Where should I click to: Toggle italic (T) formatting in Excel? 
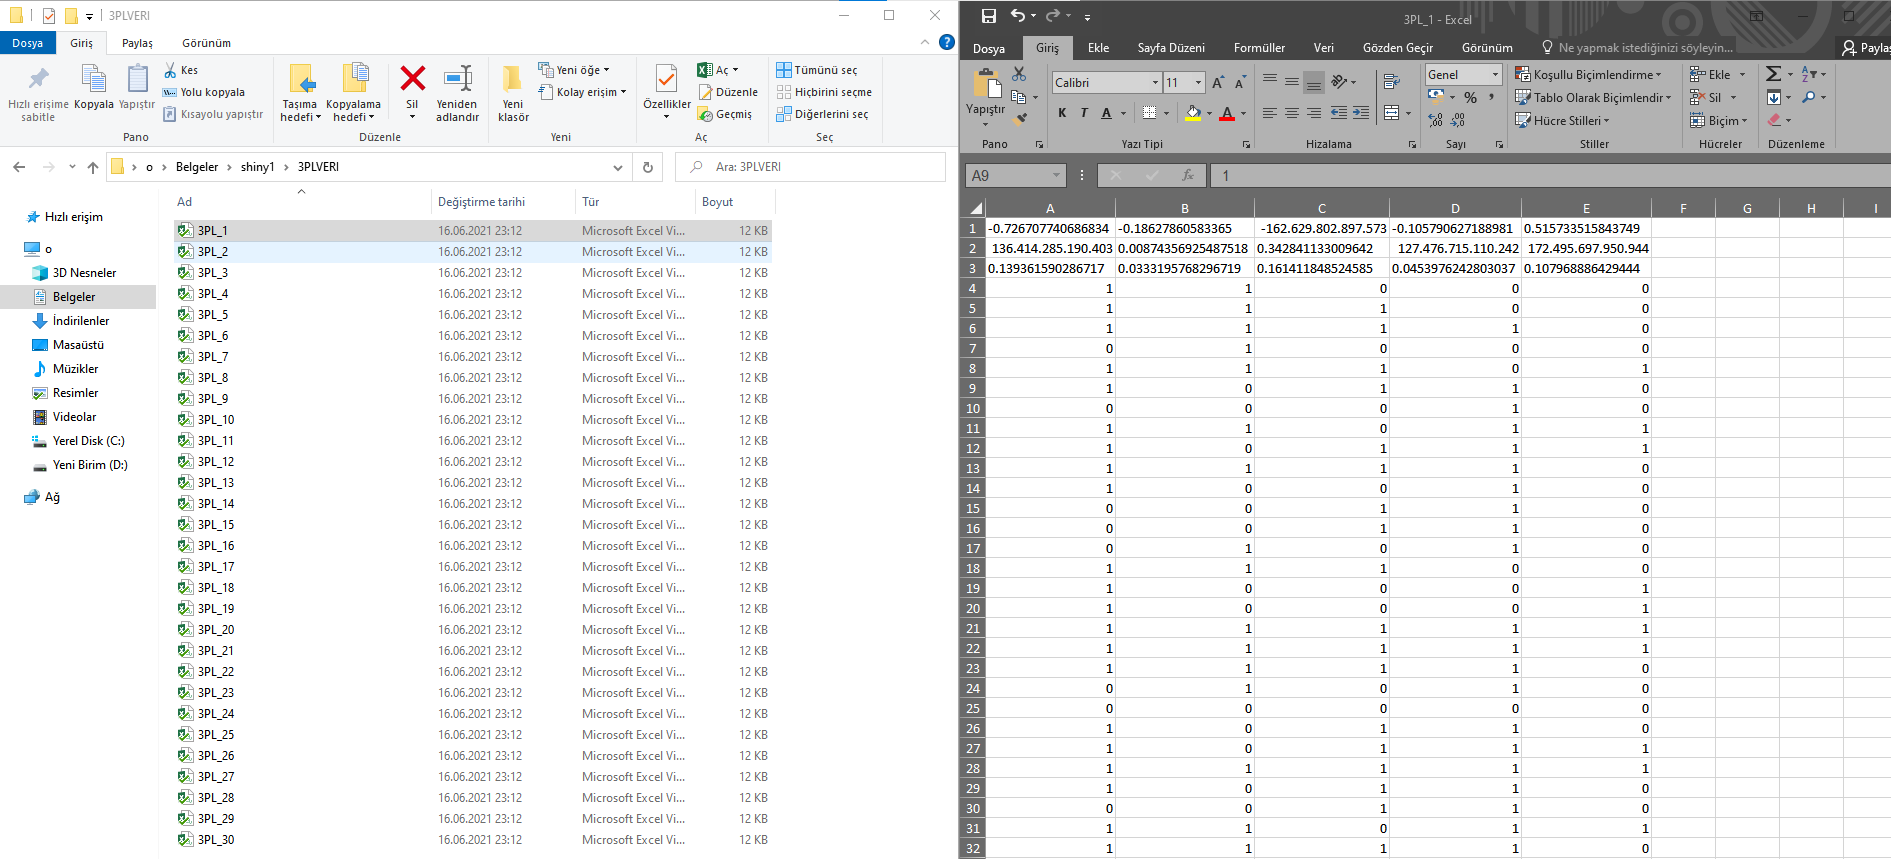tap(1084, 113)
